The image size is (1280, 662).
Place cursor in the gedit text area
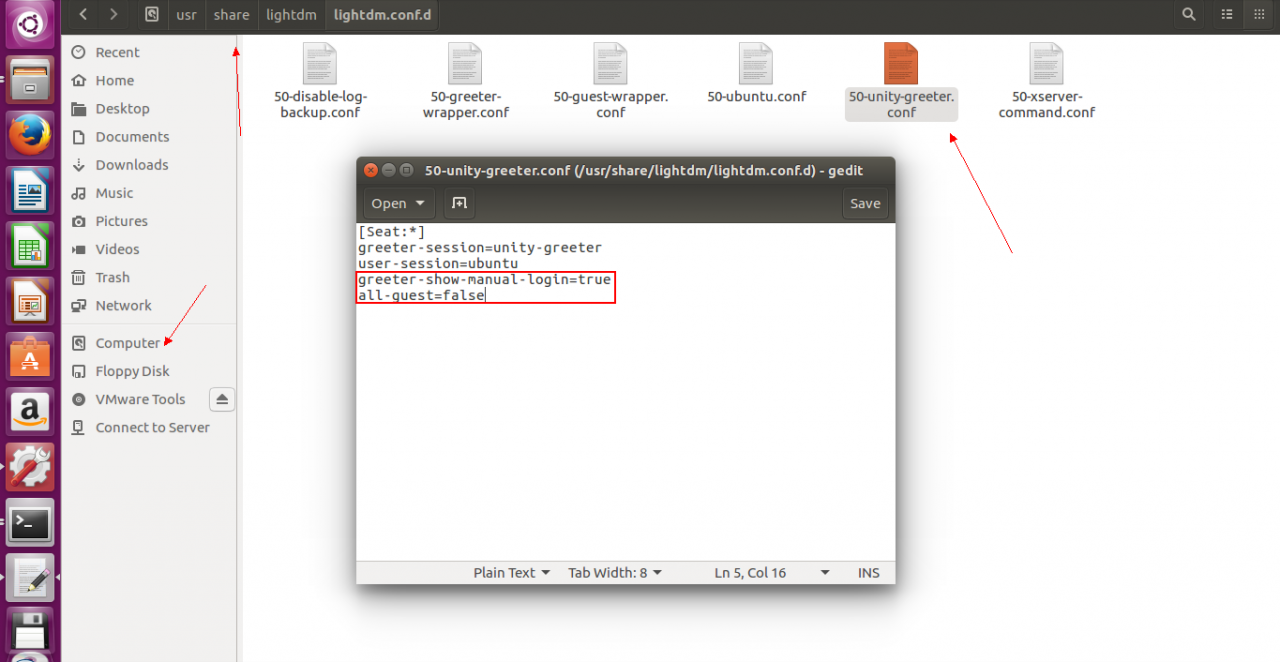[625, 430]
